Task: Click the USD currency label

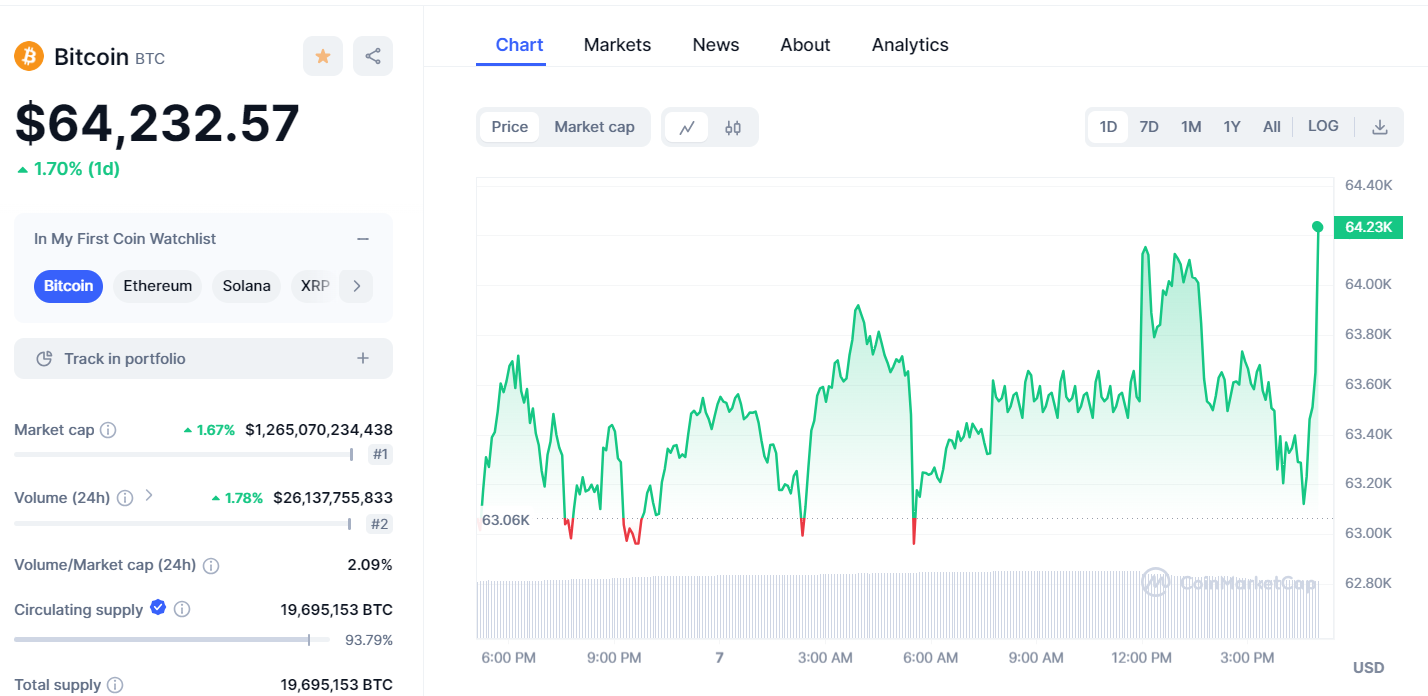Action: [1369, 667]
